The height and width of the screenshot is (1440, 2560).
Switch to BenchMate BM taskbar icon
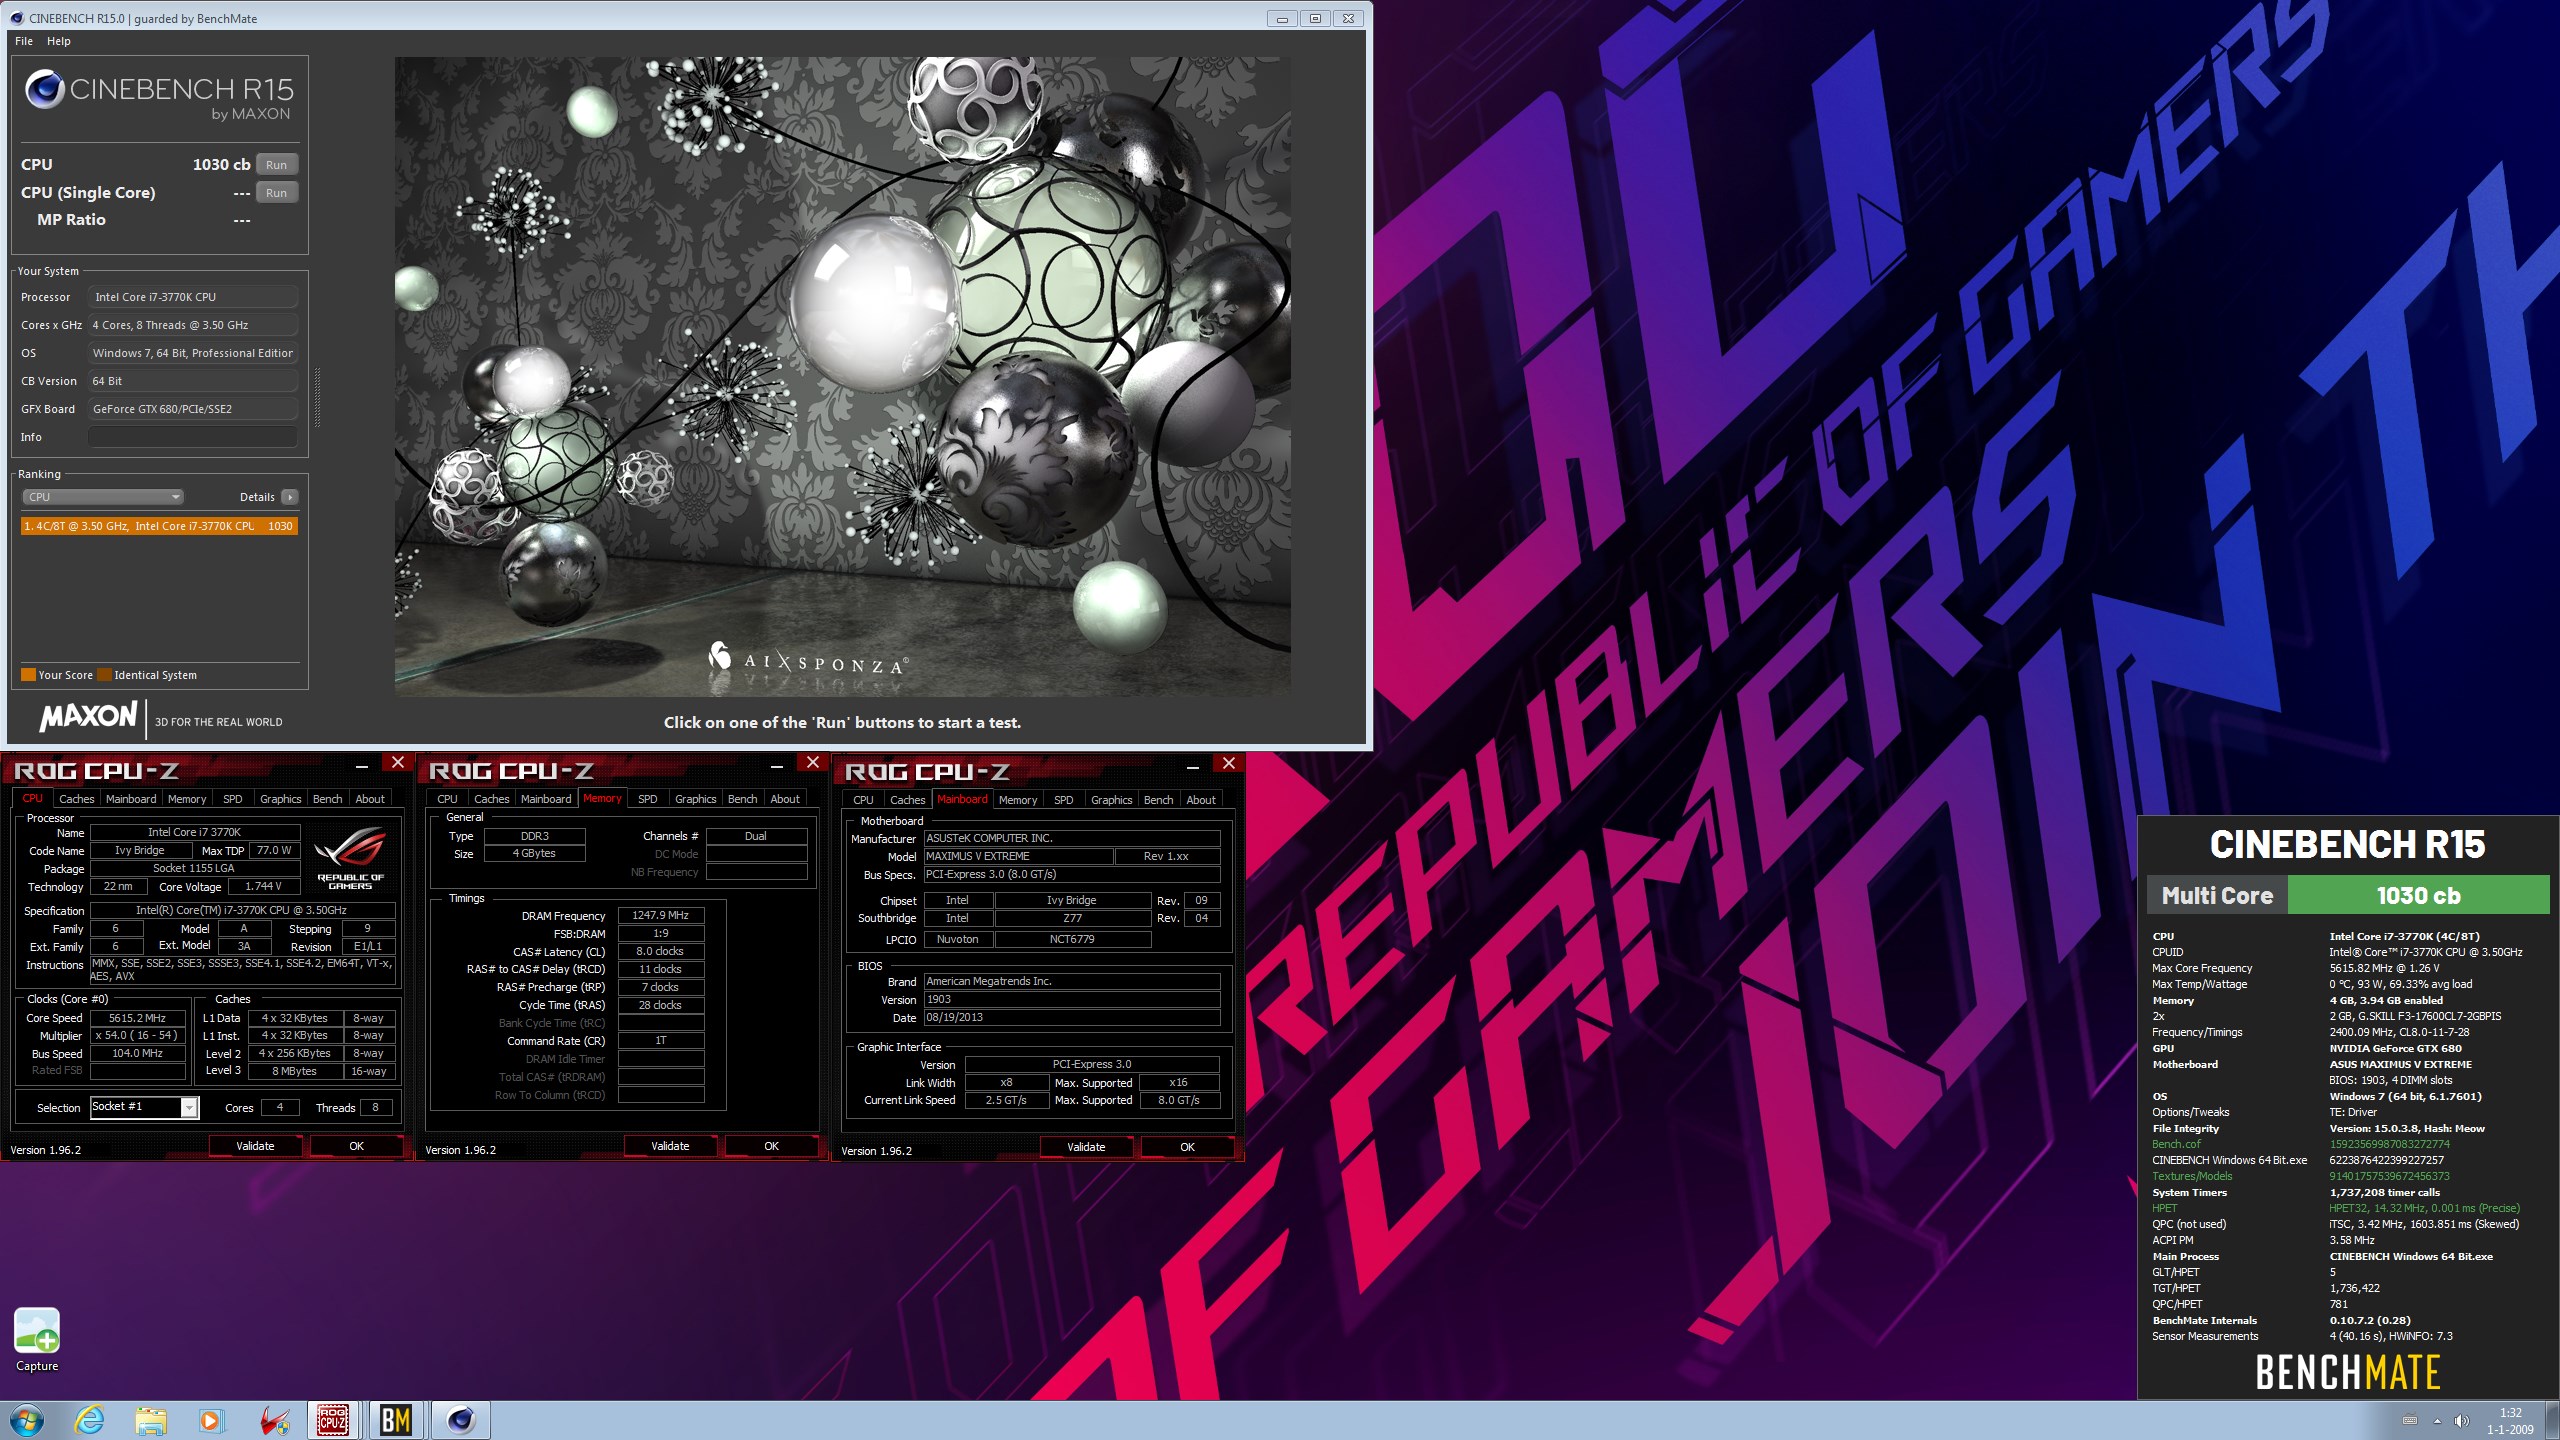point(396,1420)
